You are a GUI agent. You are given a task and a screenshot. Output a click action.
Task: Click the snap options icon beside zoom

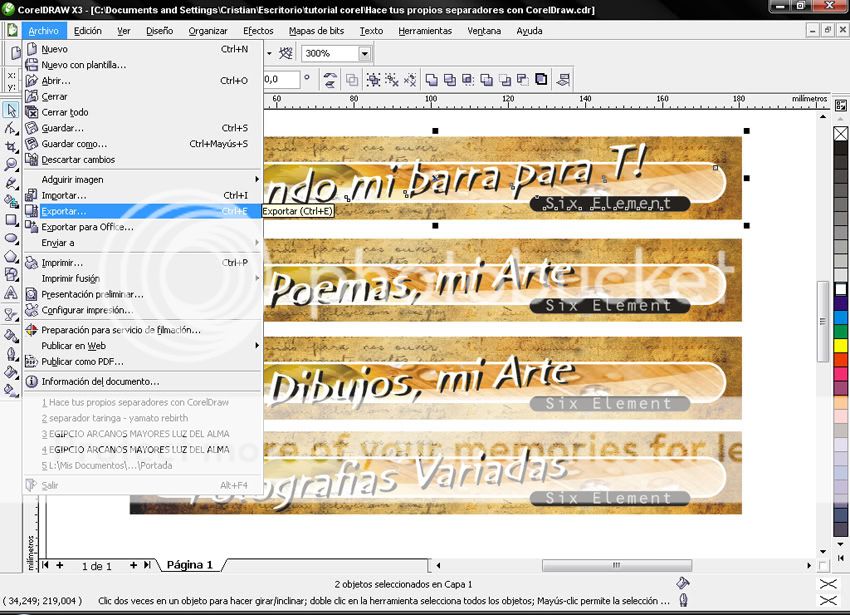pos(286,53)
